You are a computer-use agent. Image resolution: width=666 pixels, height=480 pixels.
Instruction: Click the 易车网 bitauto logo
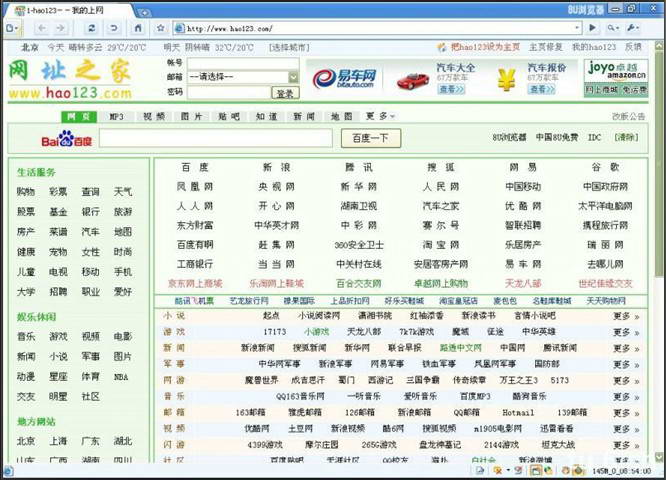click(344, 79)
